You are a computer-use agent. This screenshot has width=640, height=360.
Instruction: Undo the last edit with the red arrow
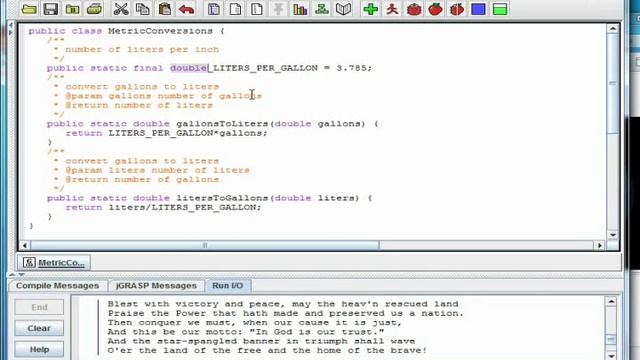(x=186, y=9)
